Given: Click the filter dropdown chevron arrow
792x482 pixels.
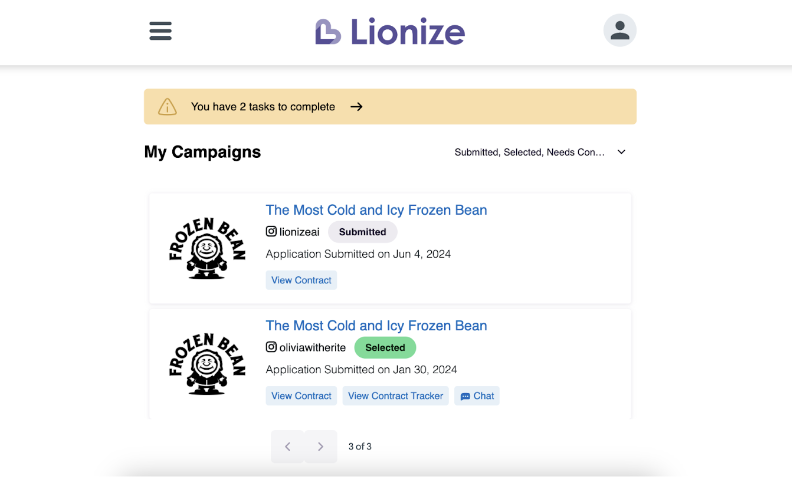Looking at the screenshot, I should [x=621, y=152].
